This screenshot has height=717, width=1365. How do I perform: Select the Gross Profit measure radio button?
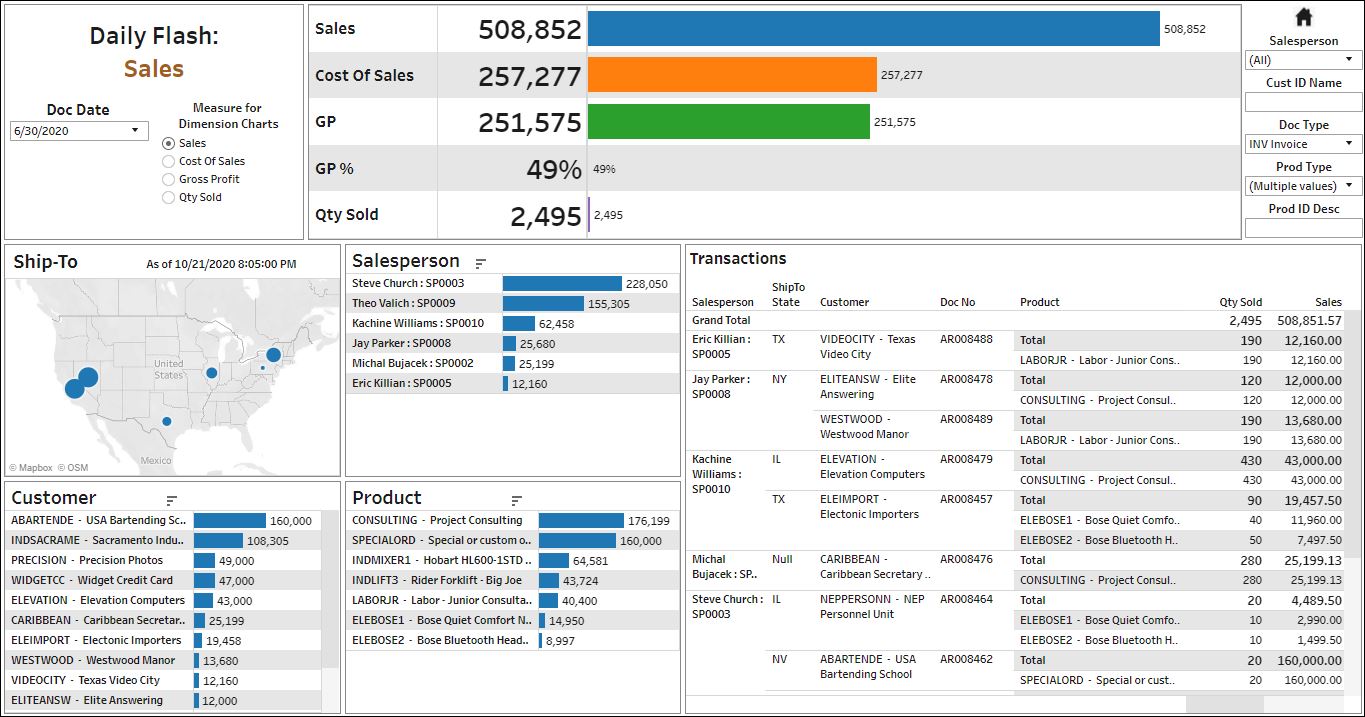168,179
